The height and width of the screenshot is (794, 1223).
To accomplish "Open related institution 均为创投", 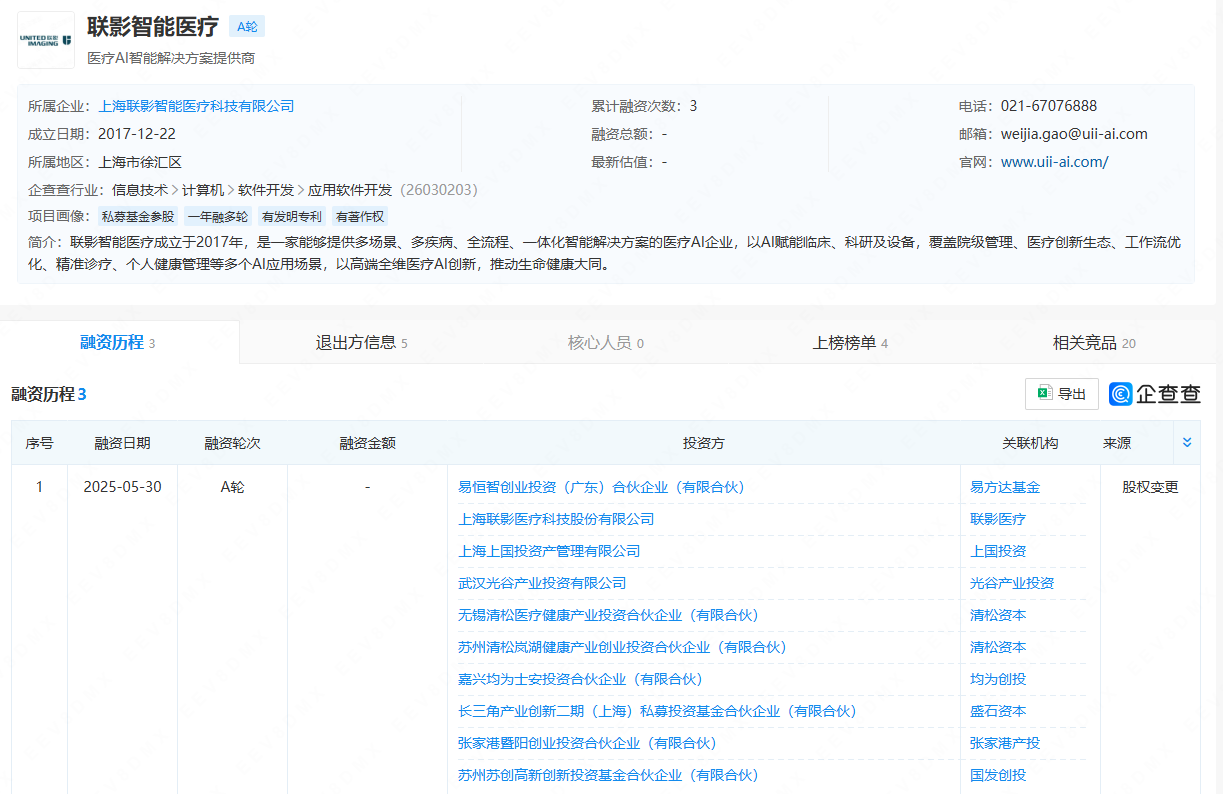I will [x=998, y=679].
